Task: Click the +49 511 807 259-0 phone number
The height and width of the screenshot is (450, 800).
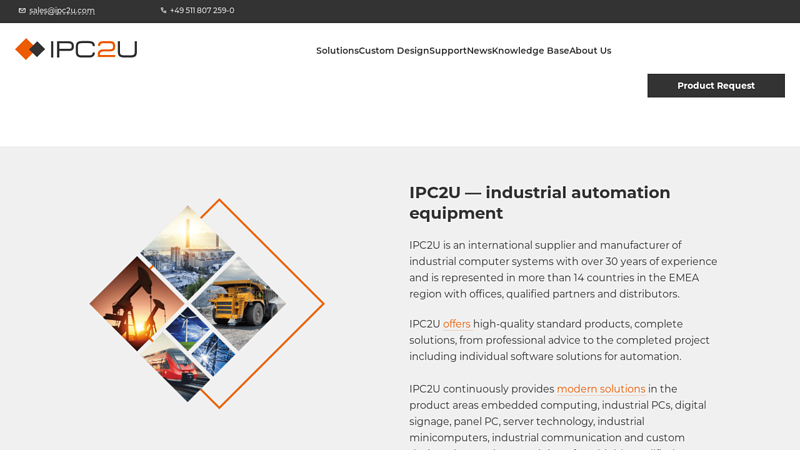Action: 202,10
